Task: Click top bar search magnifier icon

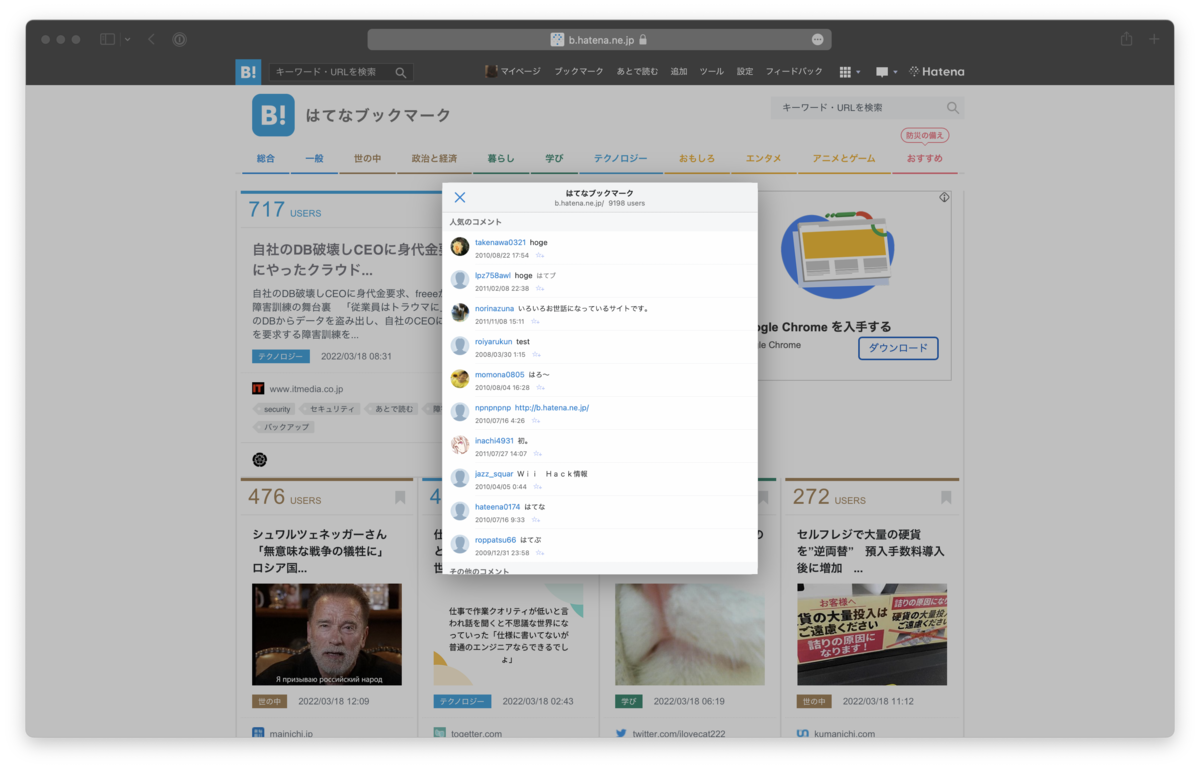Action: [401, 72]
